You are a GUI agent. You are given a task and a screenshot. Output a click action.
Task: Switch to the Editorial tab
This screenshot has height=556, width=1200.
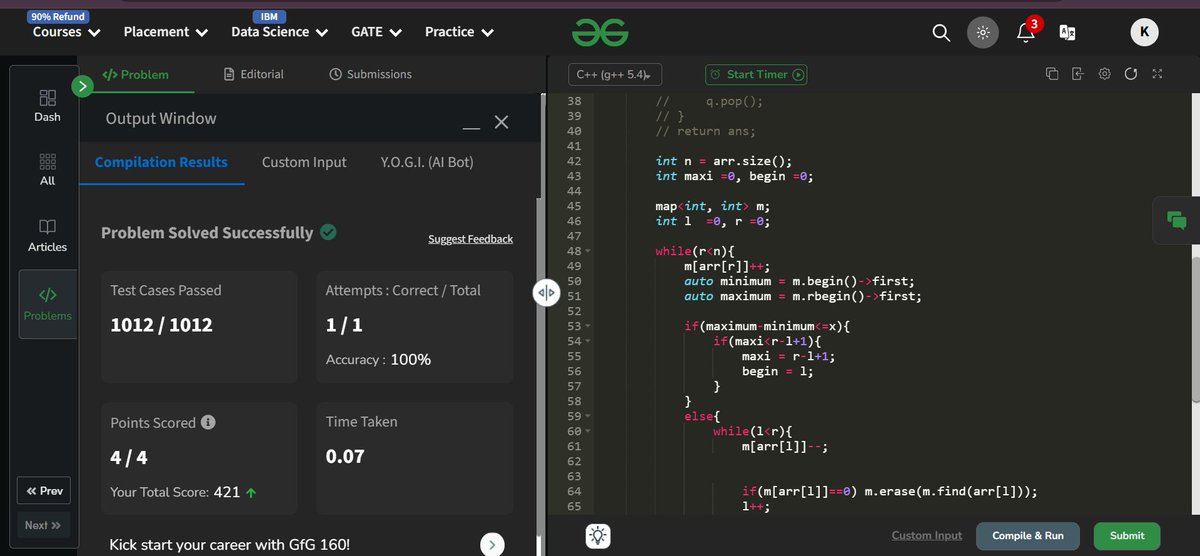tap(254, 74)
